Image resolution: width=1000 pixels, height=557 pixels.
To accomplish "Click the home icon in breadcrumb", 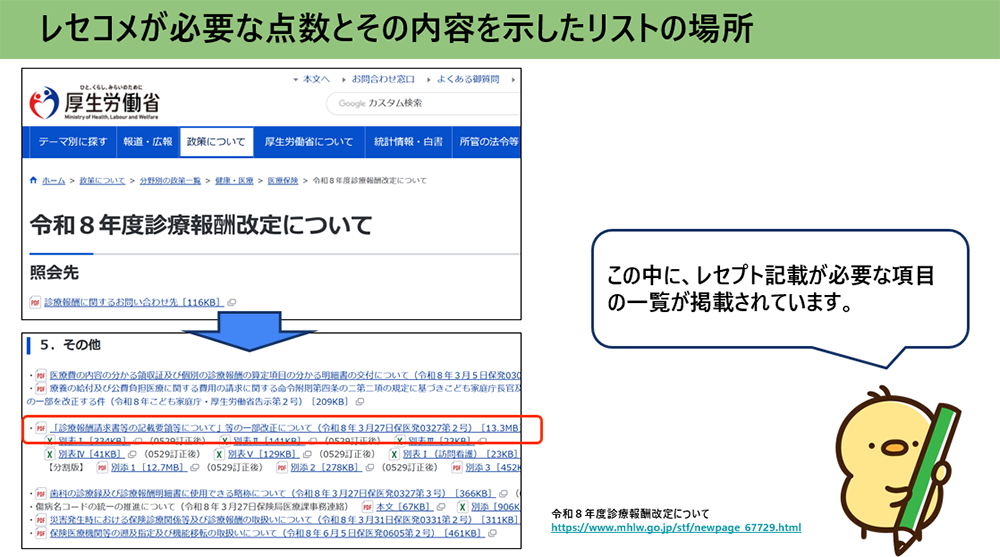I will tap(33, 181).
